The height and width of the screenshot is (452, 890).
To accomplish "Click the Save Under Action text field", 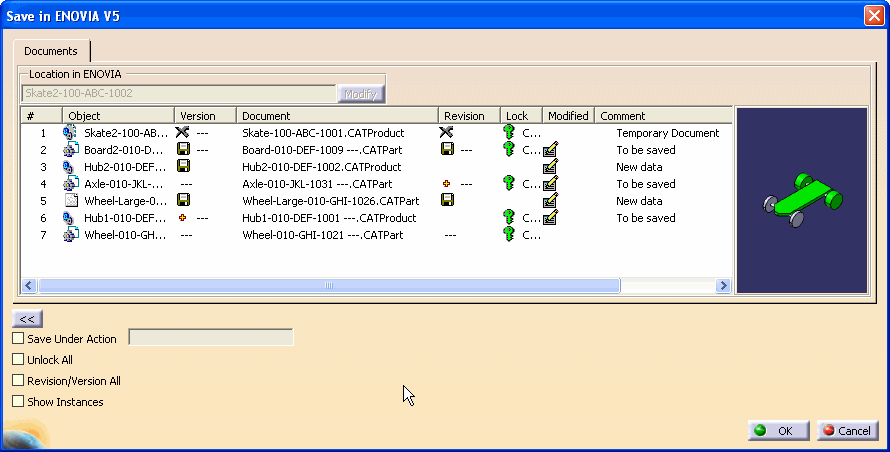I will tap(211, 337).
